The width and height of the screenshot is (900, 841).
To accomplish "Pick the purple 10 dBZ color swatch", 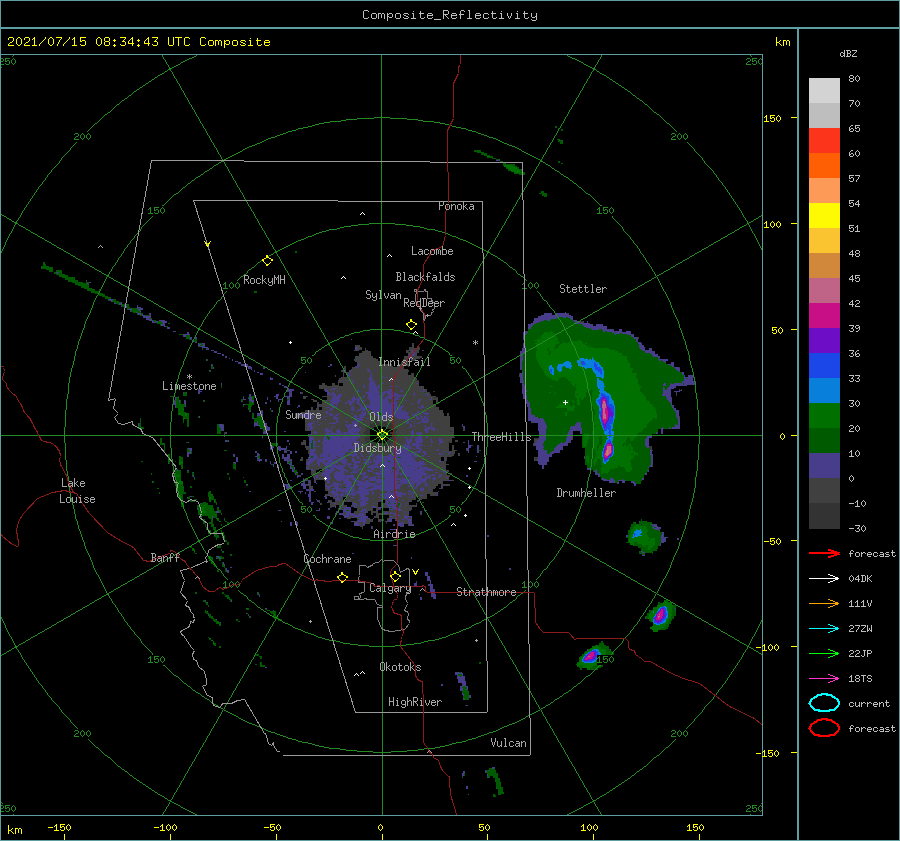I will coord(824,465).
